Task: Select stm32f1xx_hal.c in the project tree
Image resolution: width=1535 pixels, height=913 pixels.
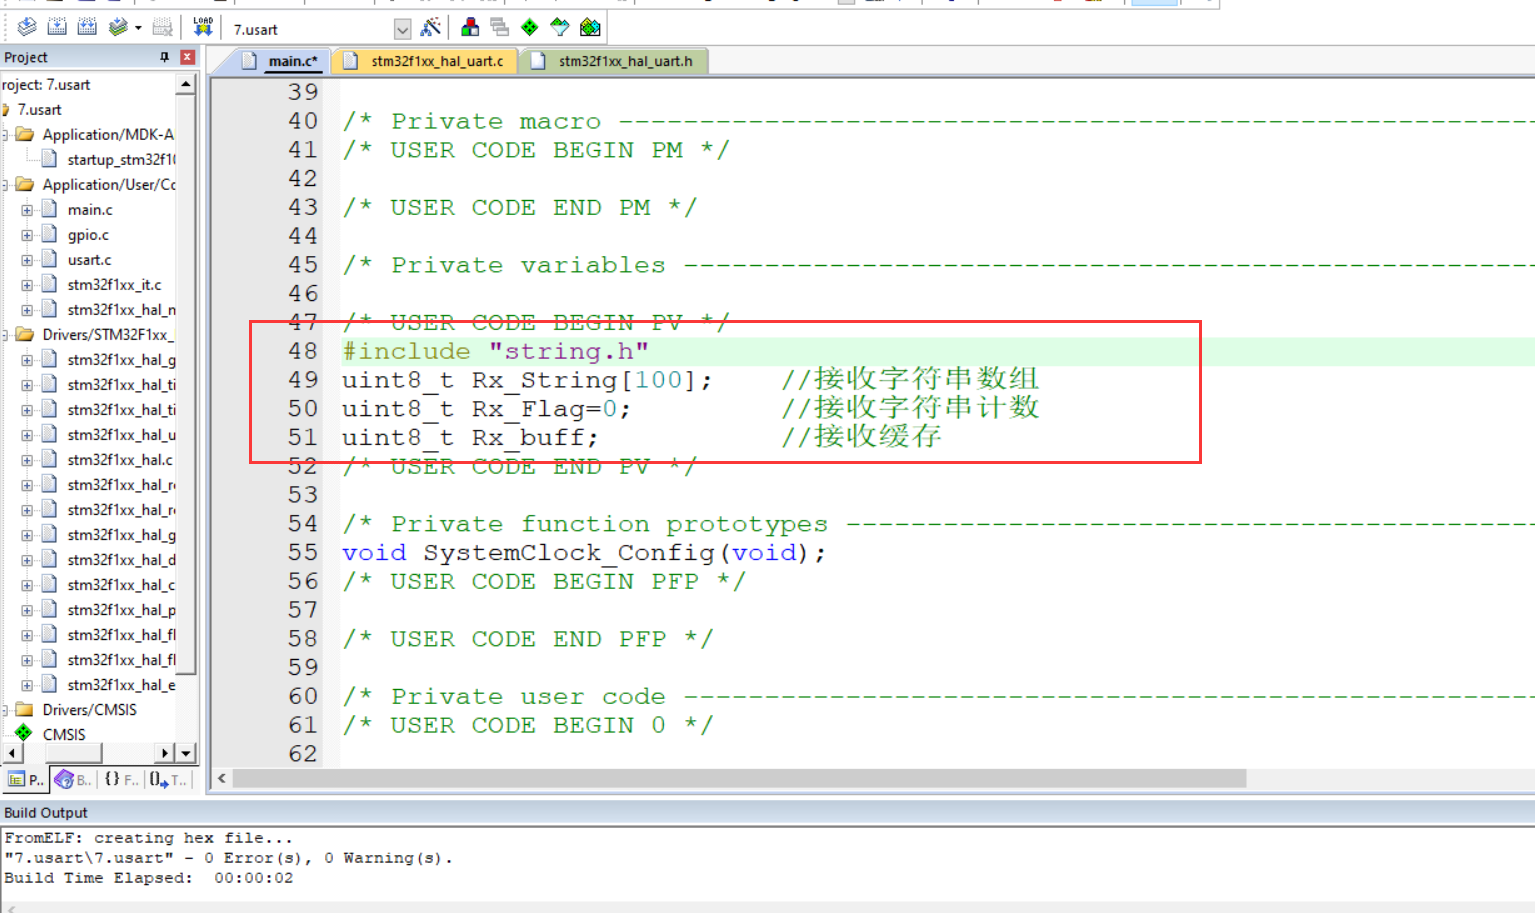Action: 120,460
